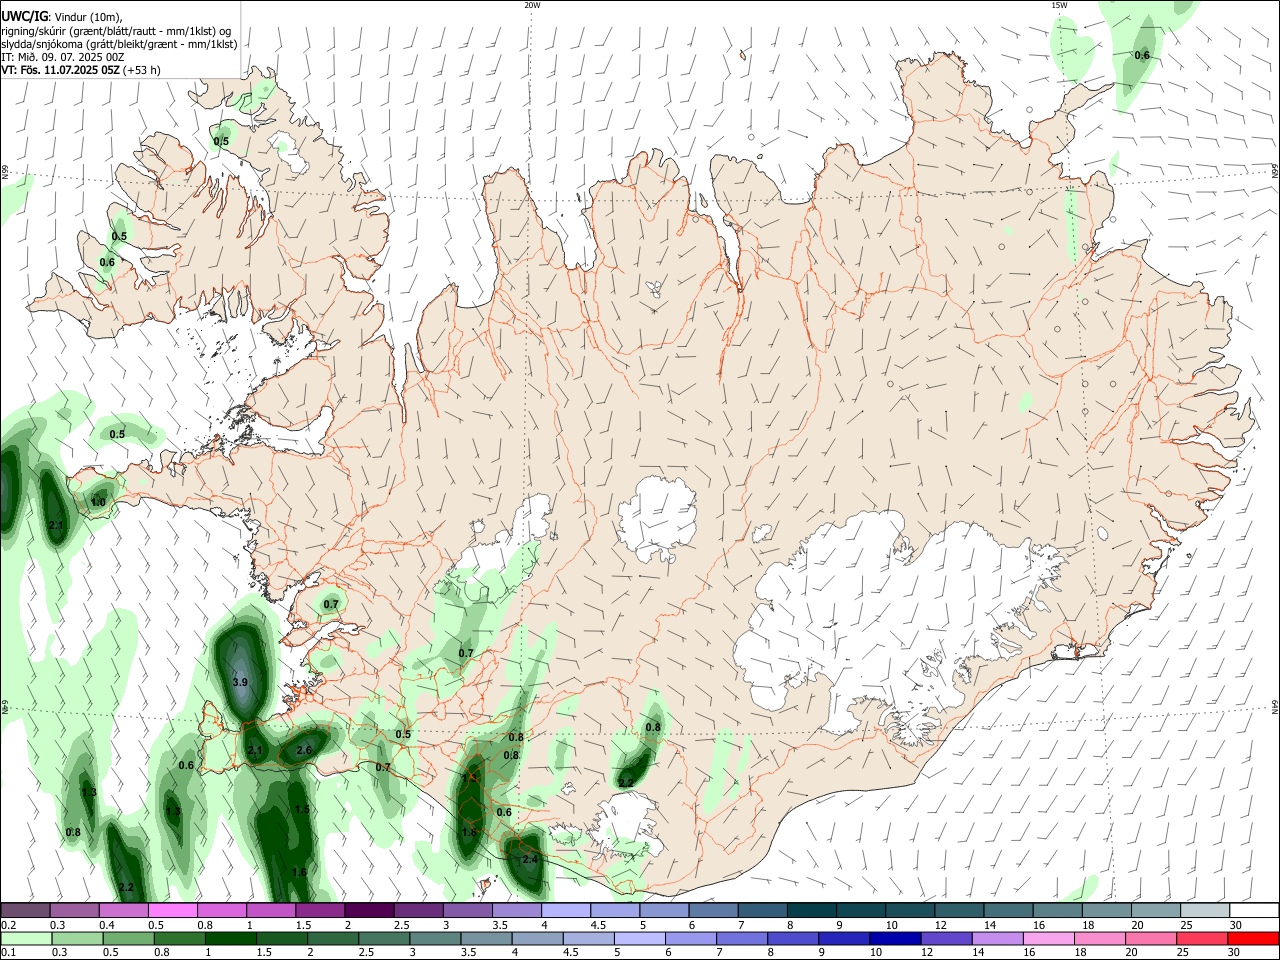The image size is (1280, 960).
Task: Pick the light periwinkle swatch between 4 and 4.5, upper row
Action: tap(565, 911)
